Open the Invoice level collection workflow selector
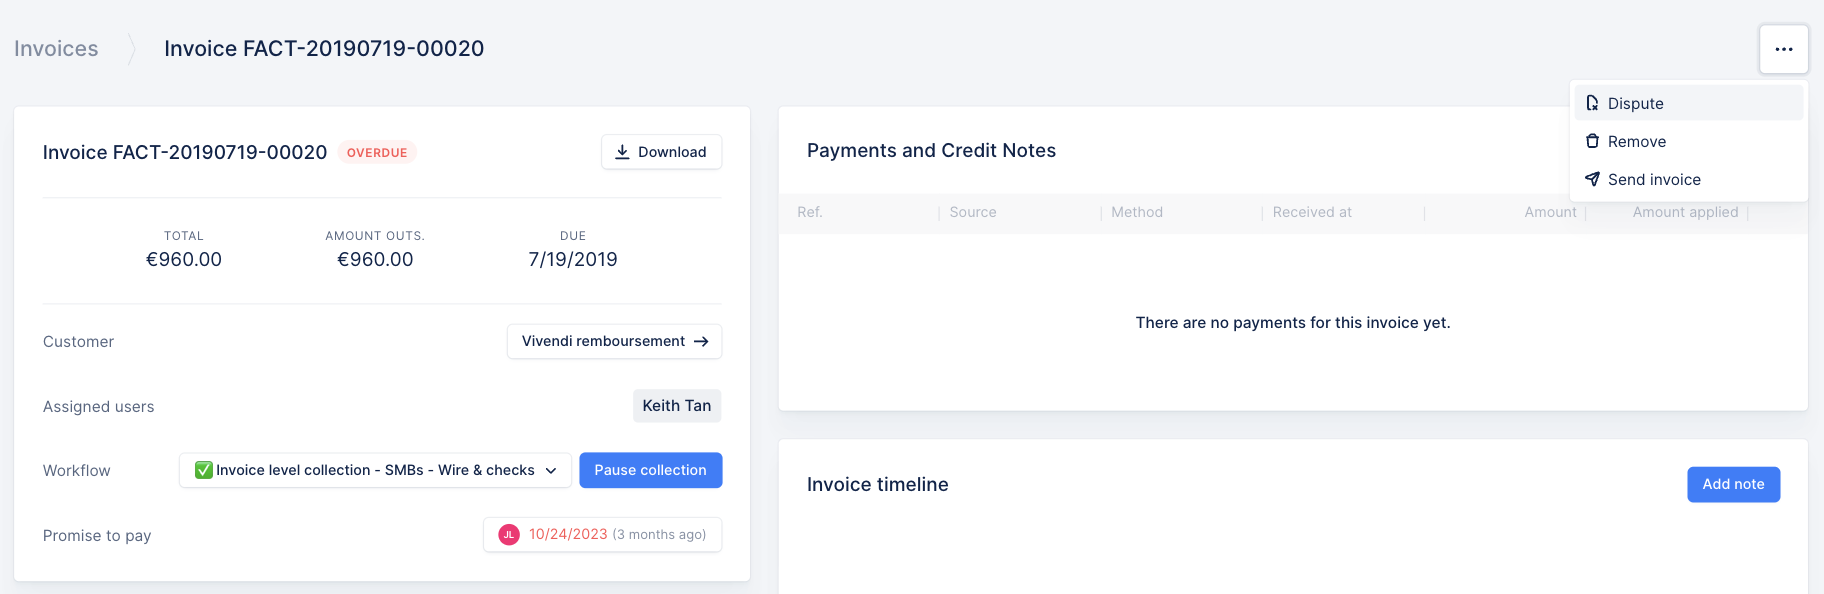The image size is (1824, 594). (375, 470)
